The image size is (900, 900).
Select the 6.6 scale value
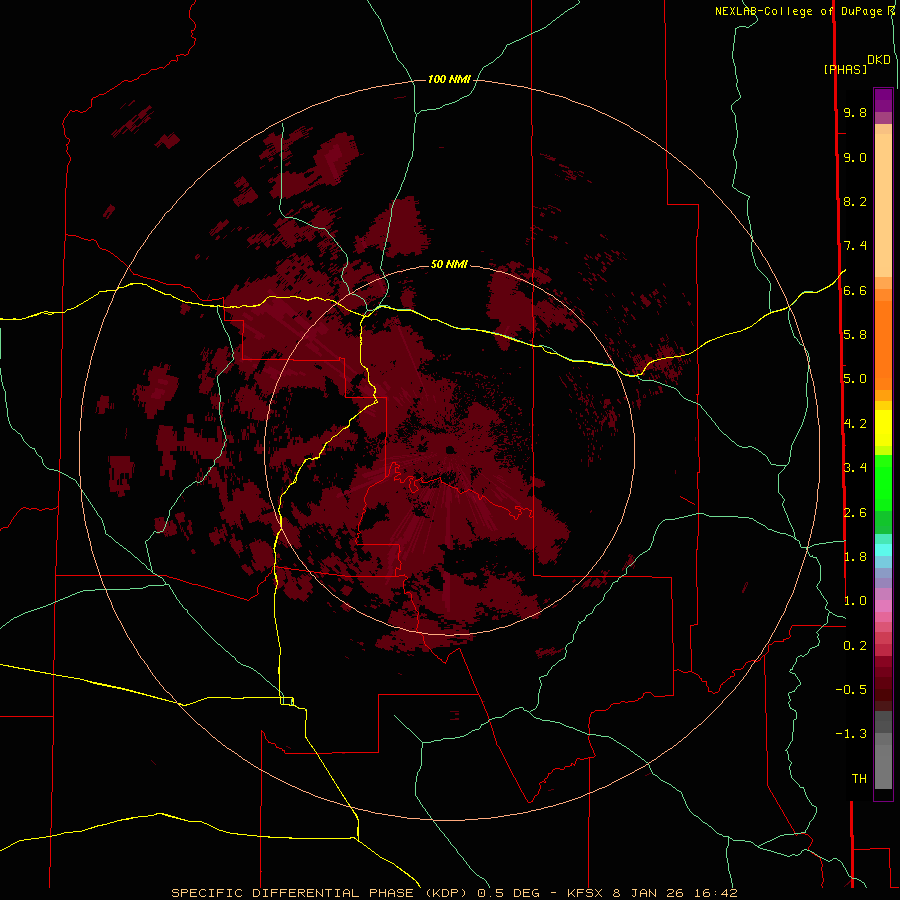coord(855,290)
